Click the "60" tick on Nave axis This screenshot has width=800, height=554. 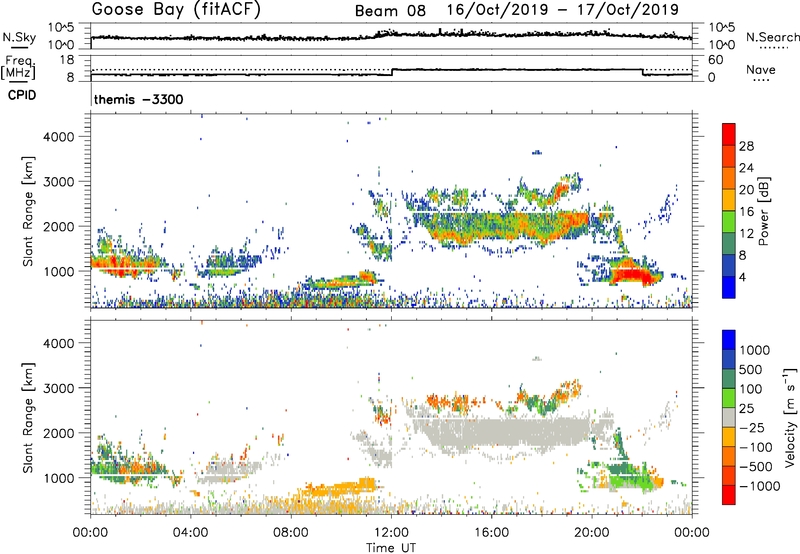coord(715,60)
